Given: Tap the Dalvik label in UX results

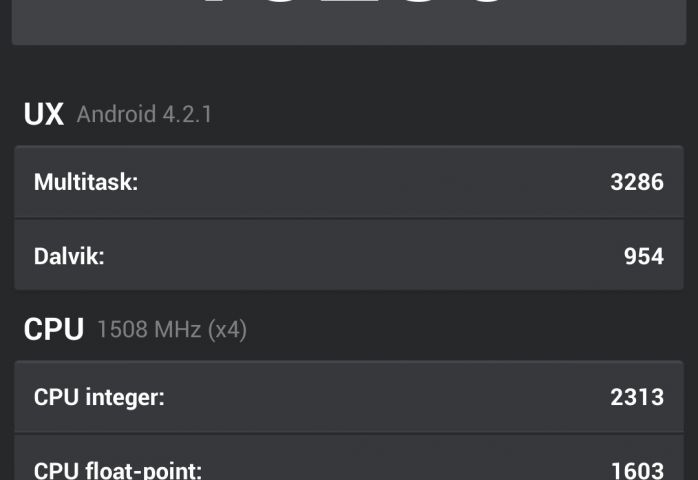Looking at the screenshot, I should (69, 256).
